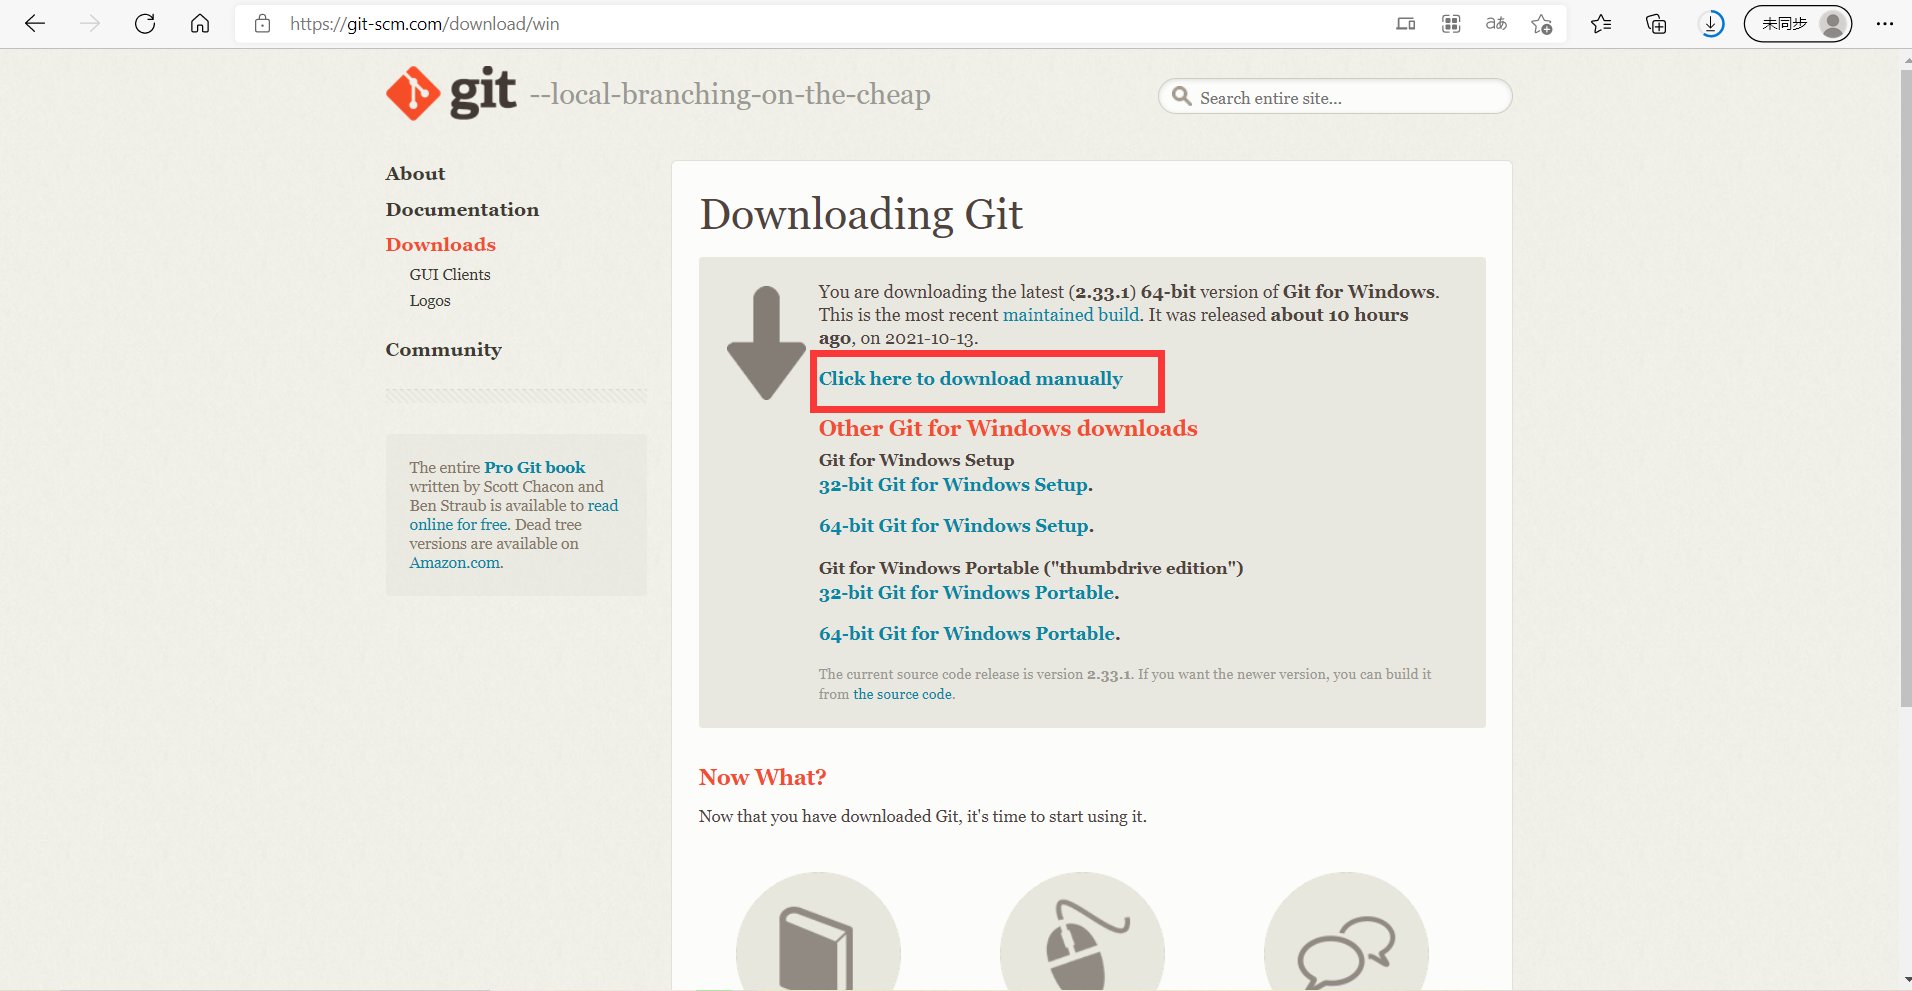Click the page vertical scrollbar thumb
The height and width of the screenshot is (991, 1912).
(1906, 388)
